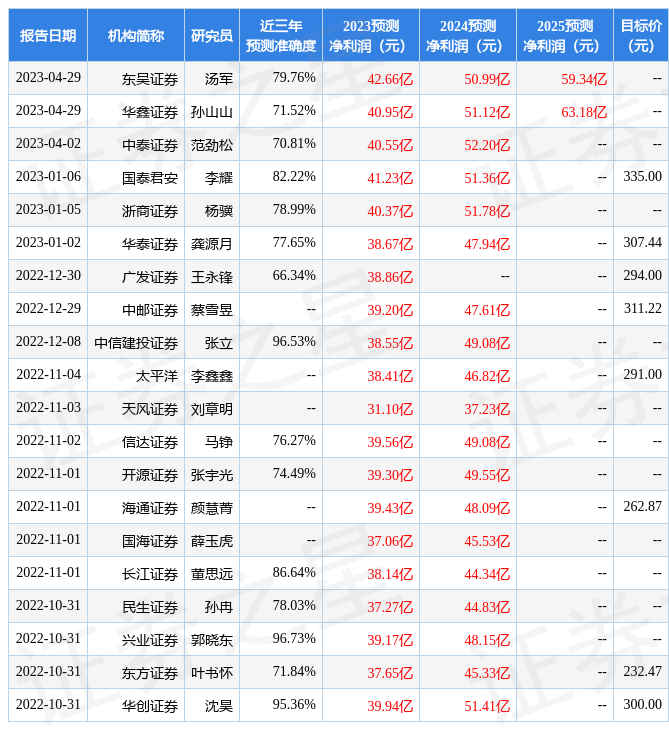Click accuracy value 96.73%

point(294,639)
